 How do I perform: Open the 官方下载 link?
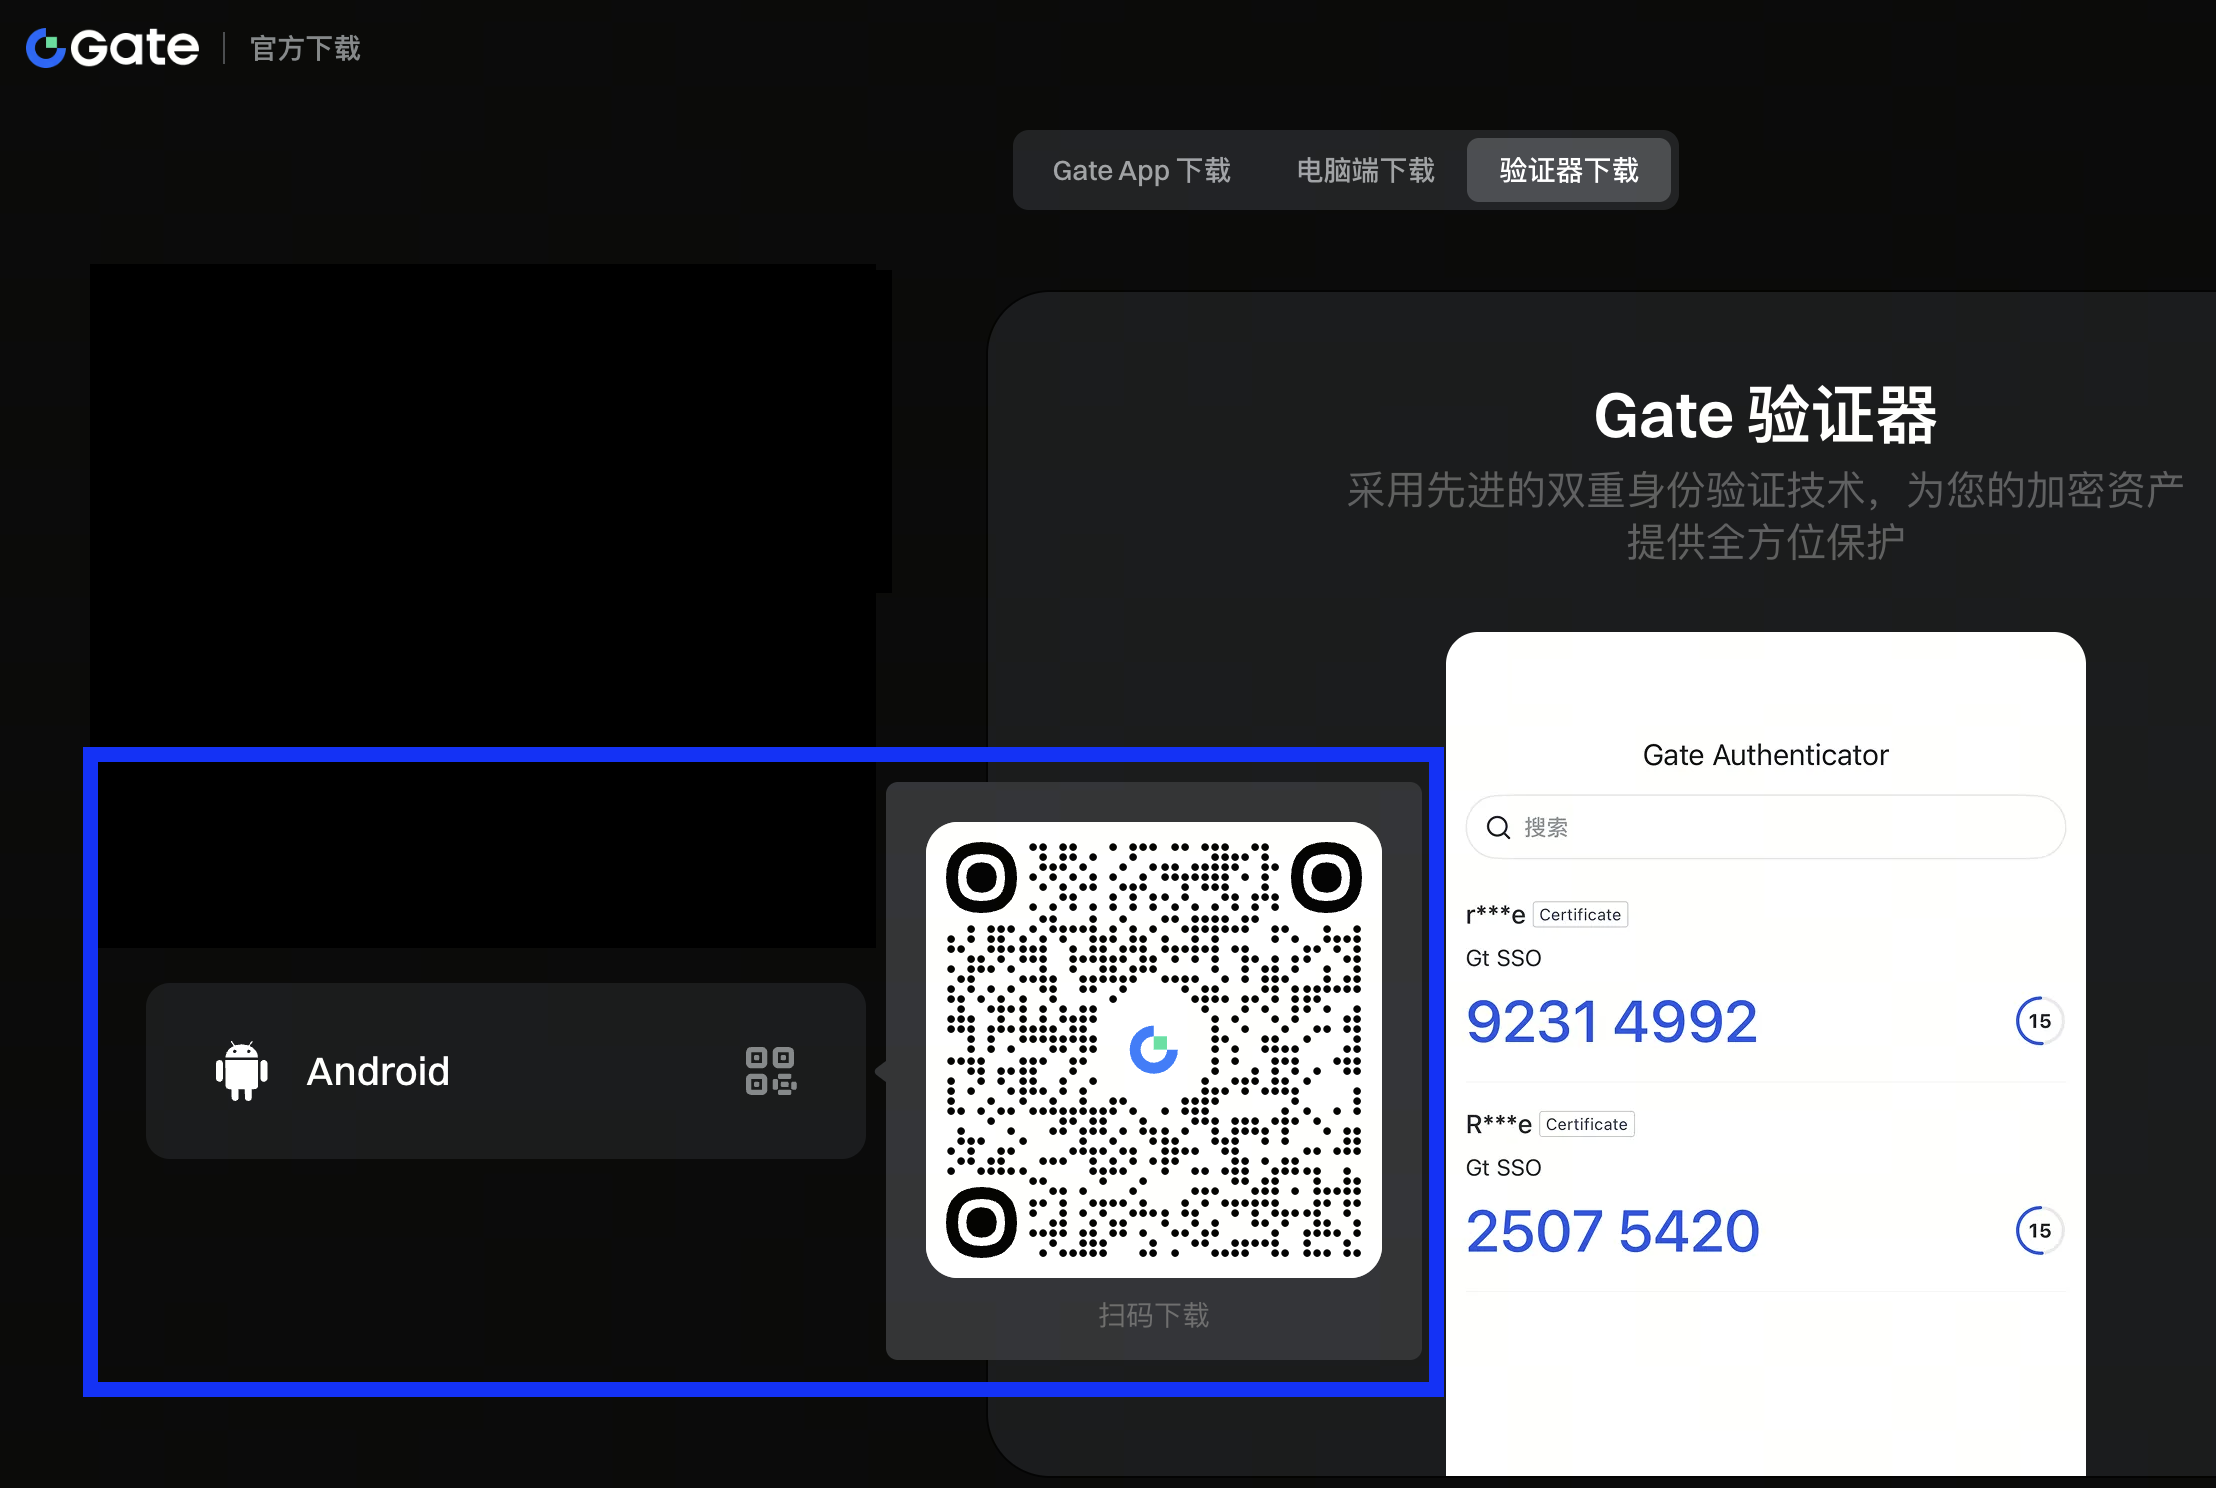click(303, 47)
